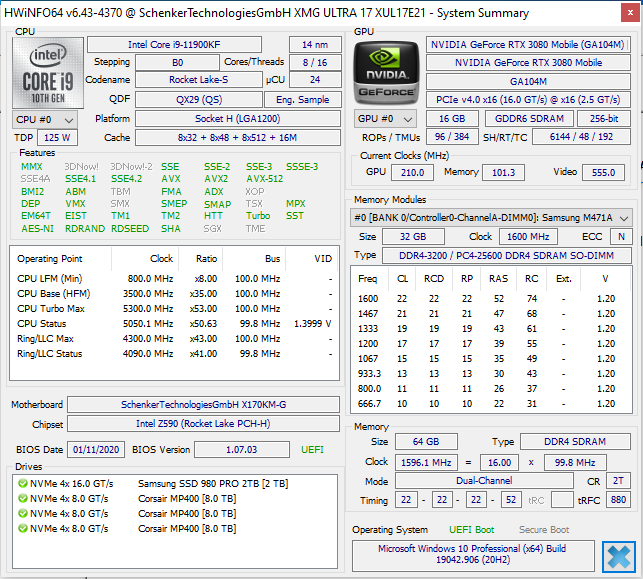Close the summary with the blue X button
Image resolution: width=643 pixels, height=579 pixels.
point(619,557)
